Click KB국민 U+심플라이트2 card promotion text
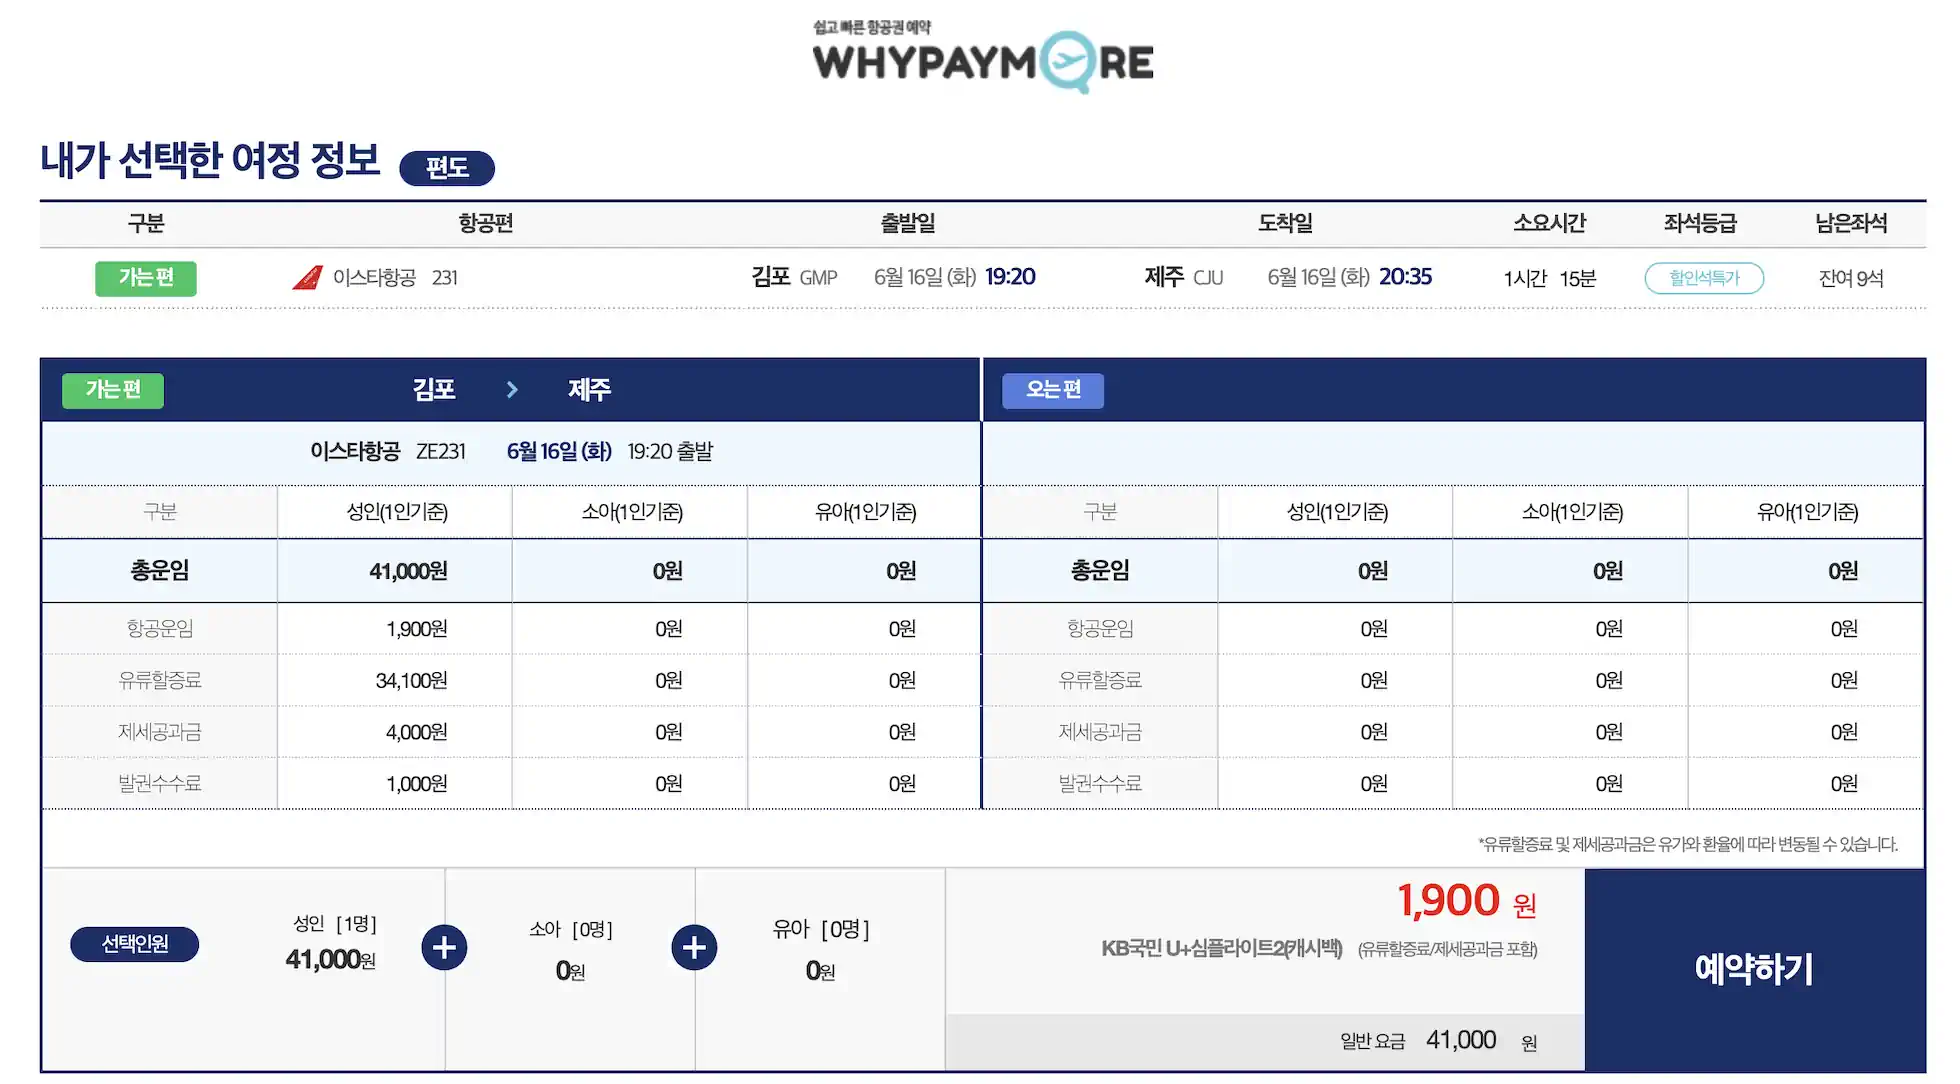 [x=1222, y=948]
